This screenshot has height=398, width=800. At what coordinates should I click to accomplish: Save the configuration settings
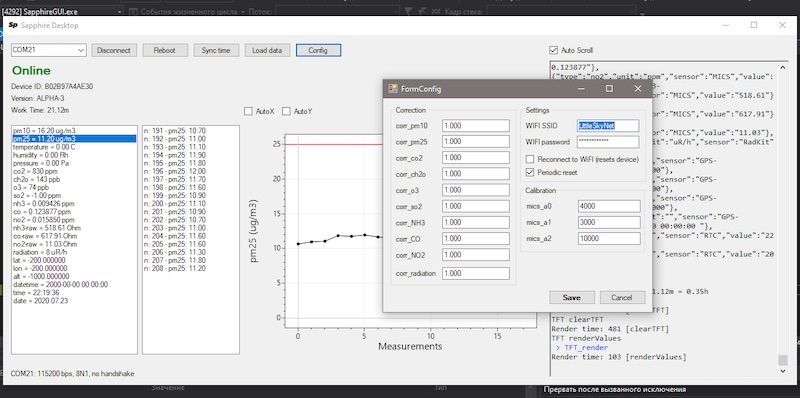coord(572,297)
